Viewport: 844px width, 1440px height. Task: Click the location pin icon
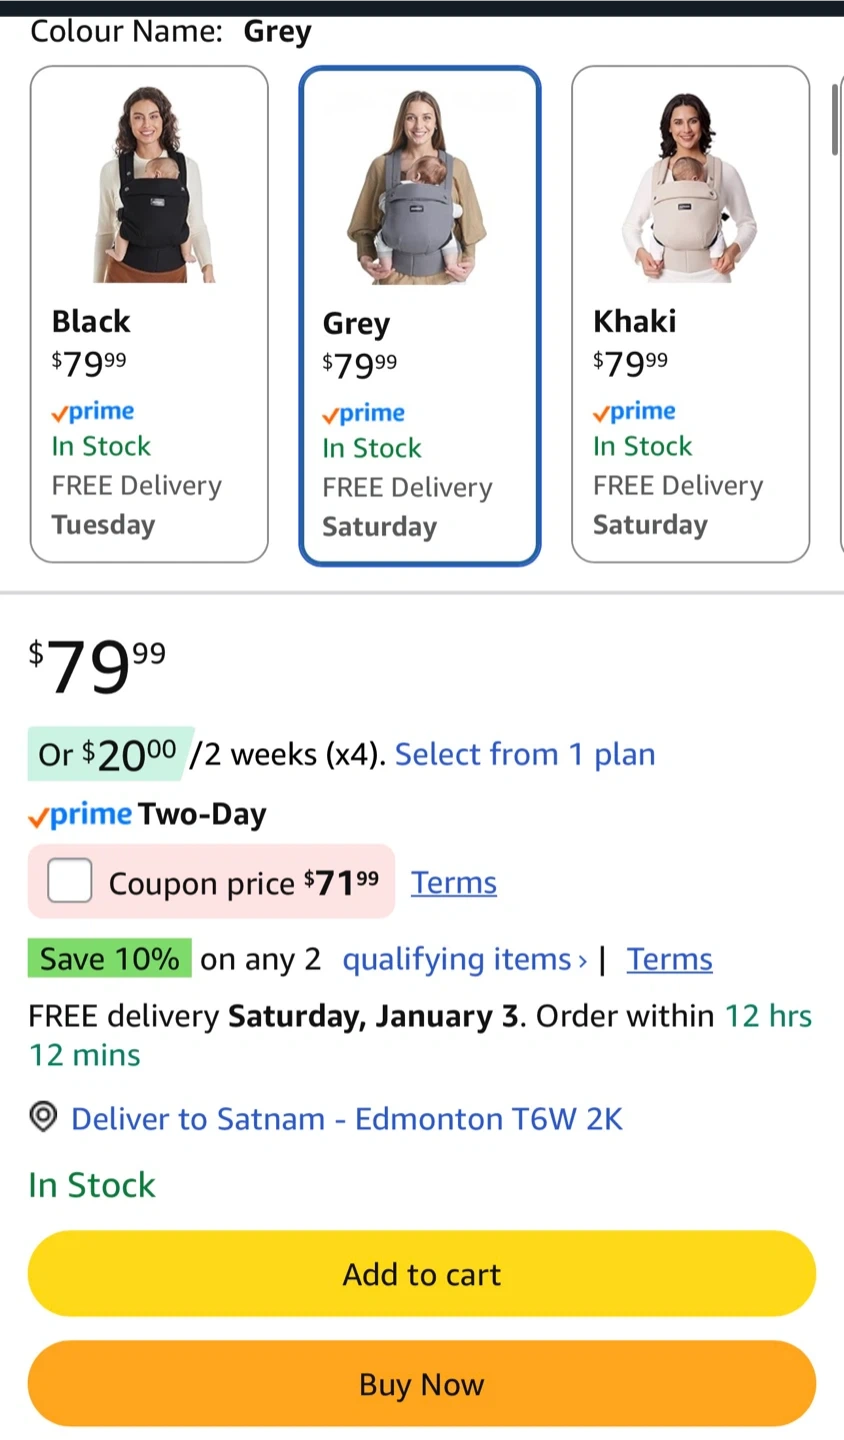point(43,1117)
